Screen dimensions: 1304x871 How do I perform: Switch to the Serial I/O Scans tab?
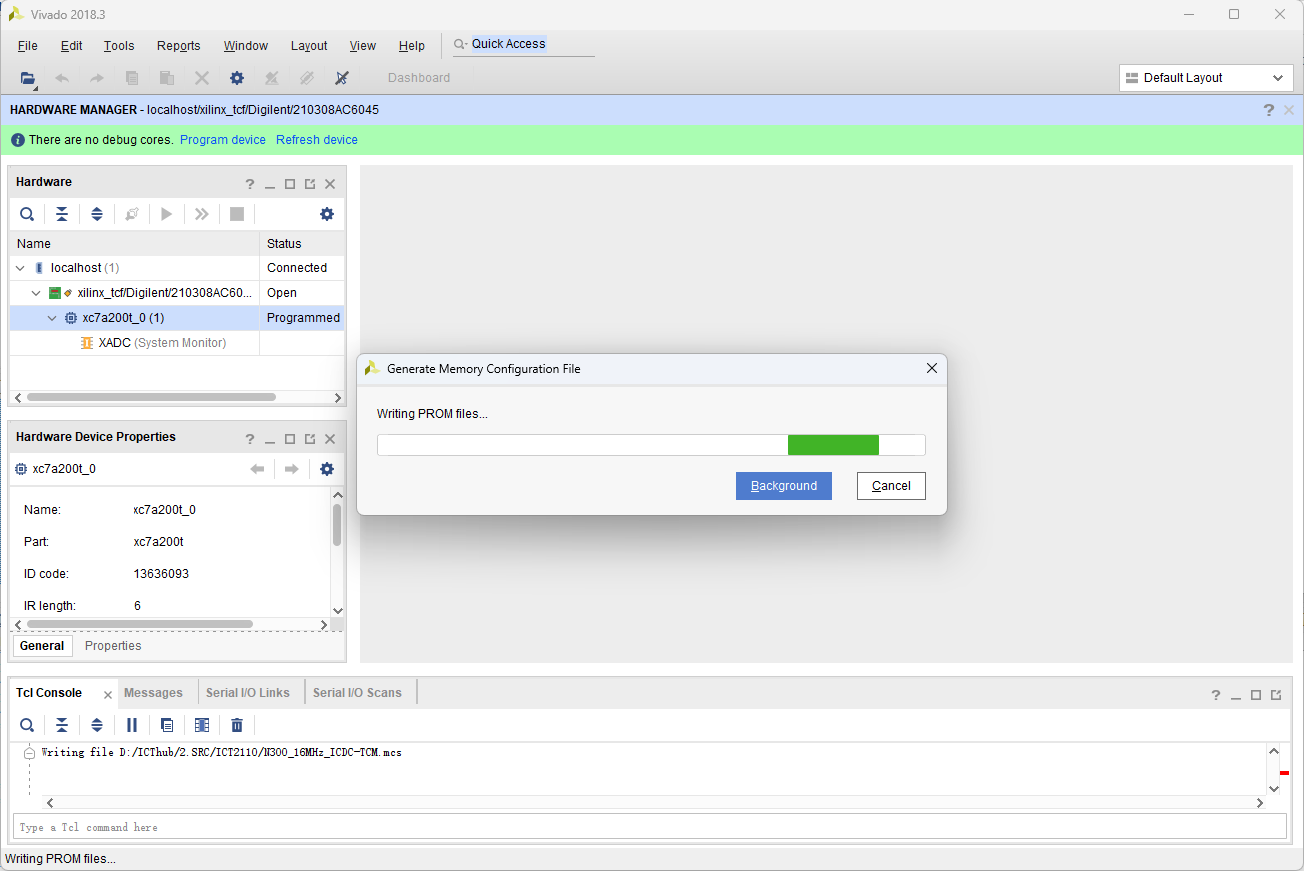point(357,693)
